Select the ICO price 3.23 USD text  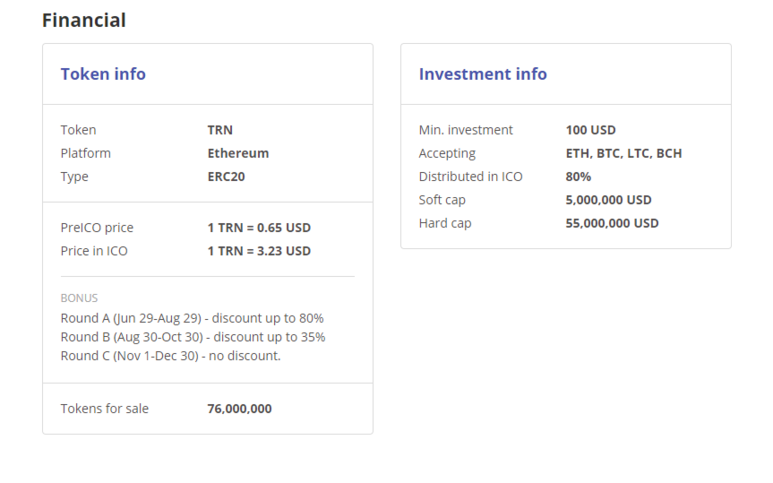point(259,251)
